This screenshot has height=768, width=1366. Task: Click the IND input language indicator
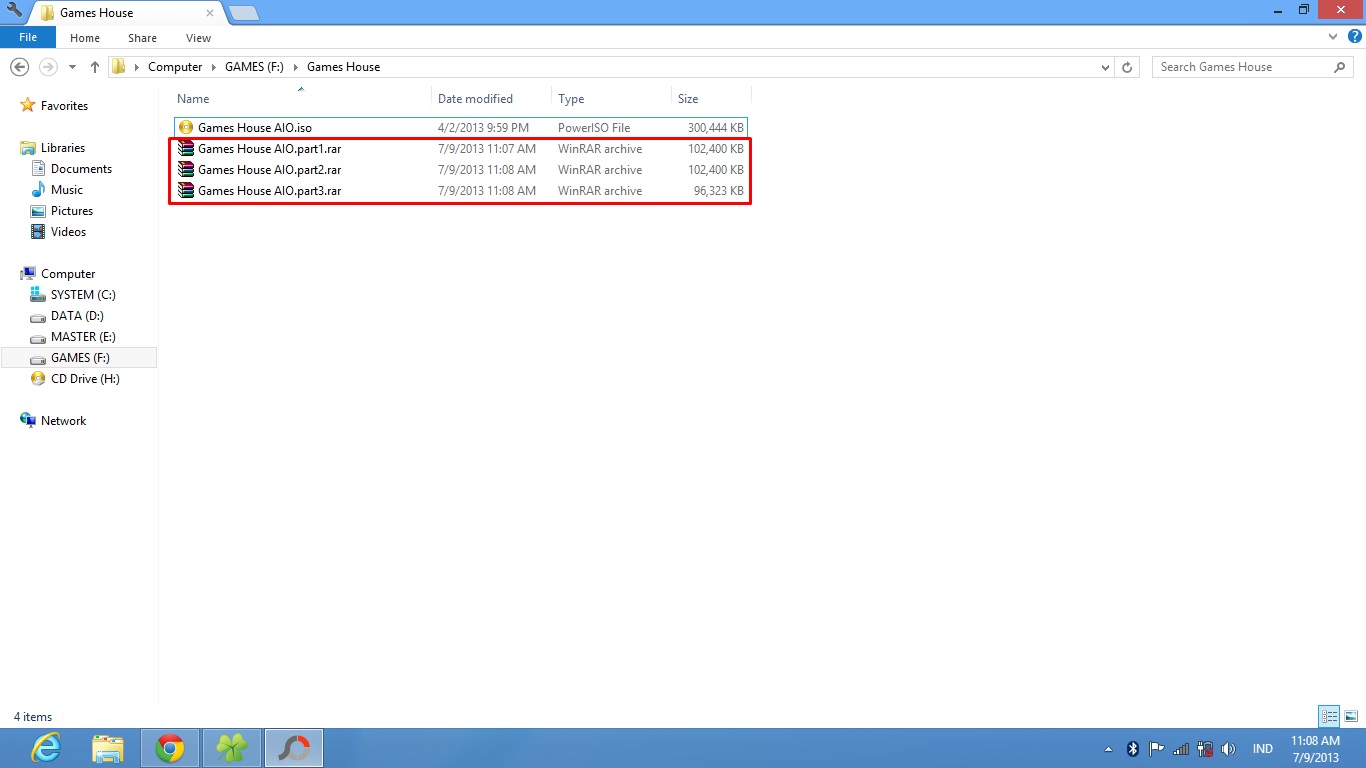coord(1262,749)
